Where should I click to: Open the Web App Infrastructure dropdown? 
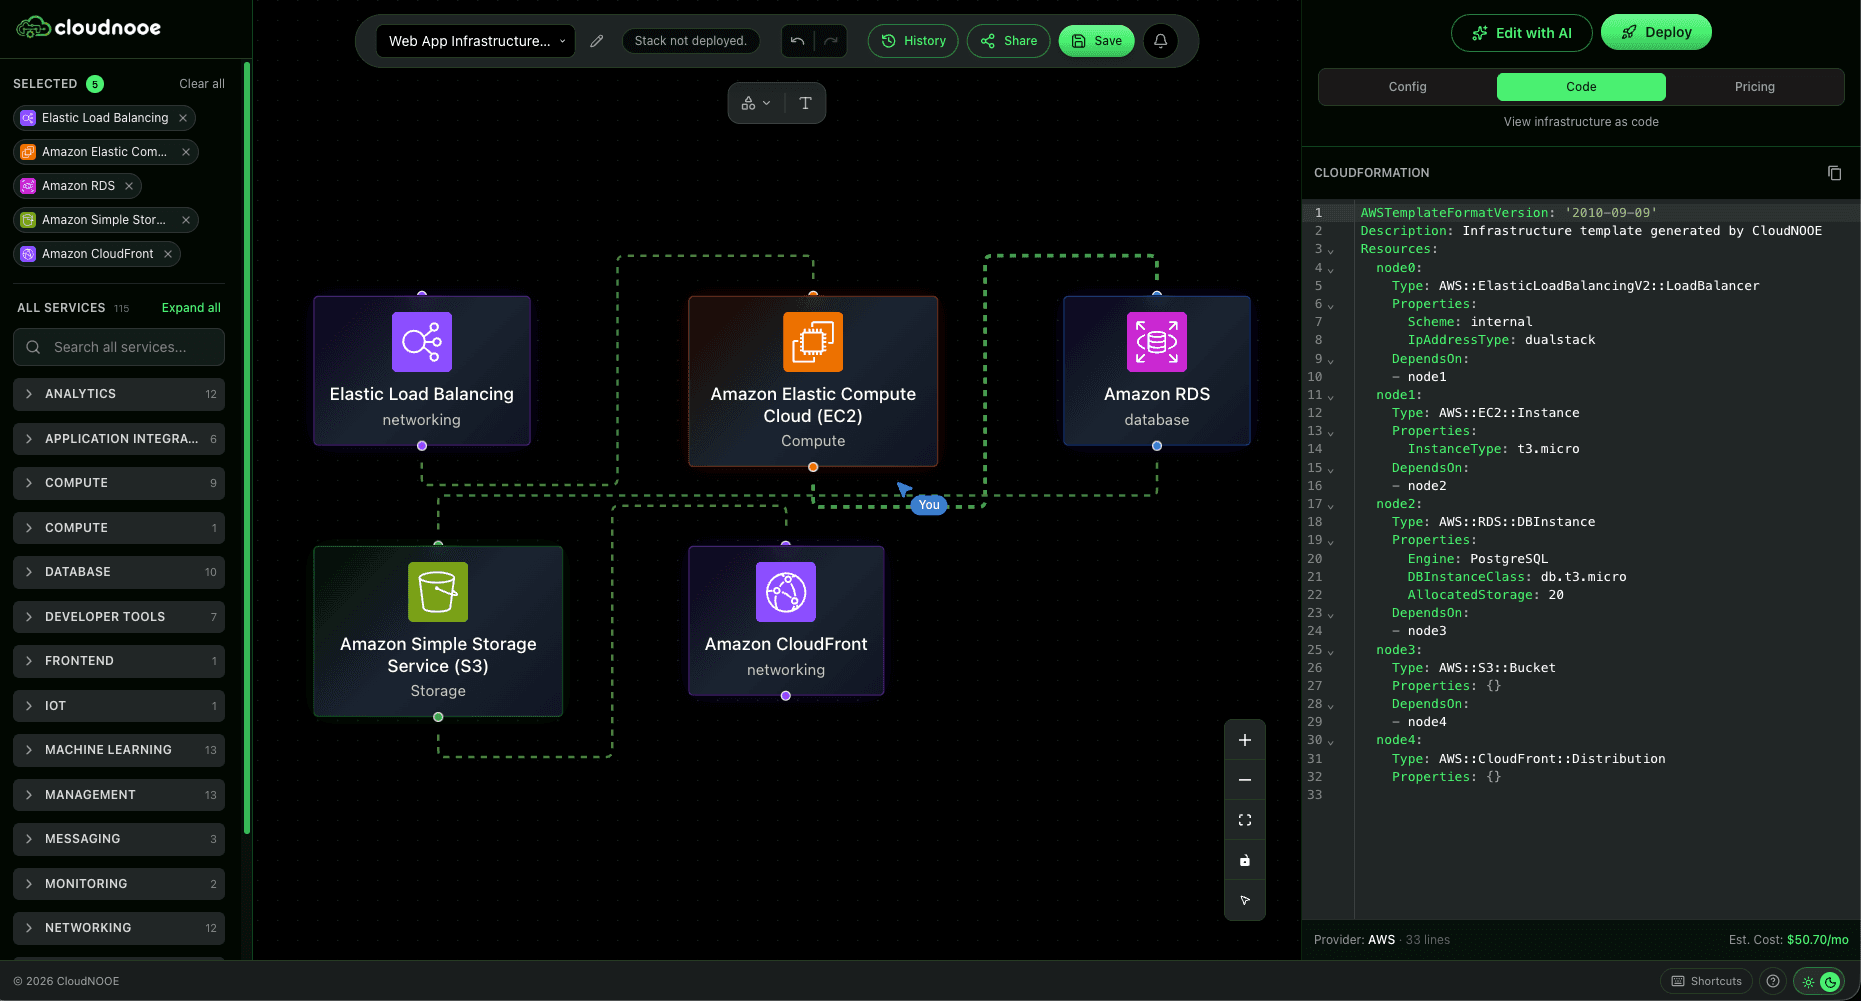pyautogui.click(x=476, y=41)
